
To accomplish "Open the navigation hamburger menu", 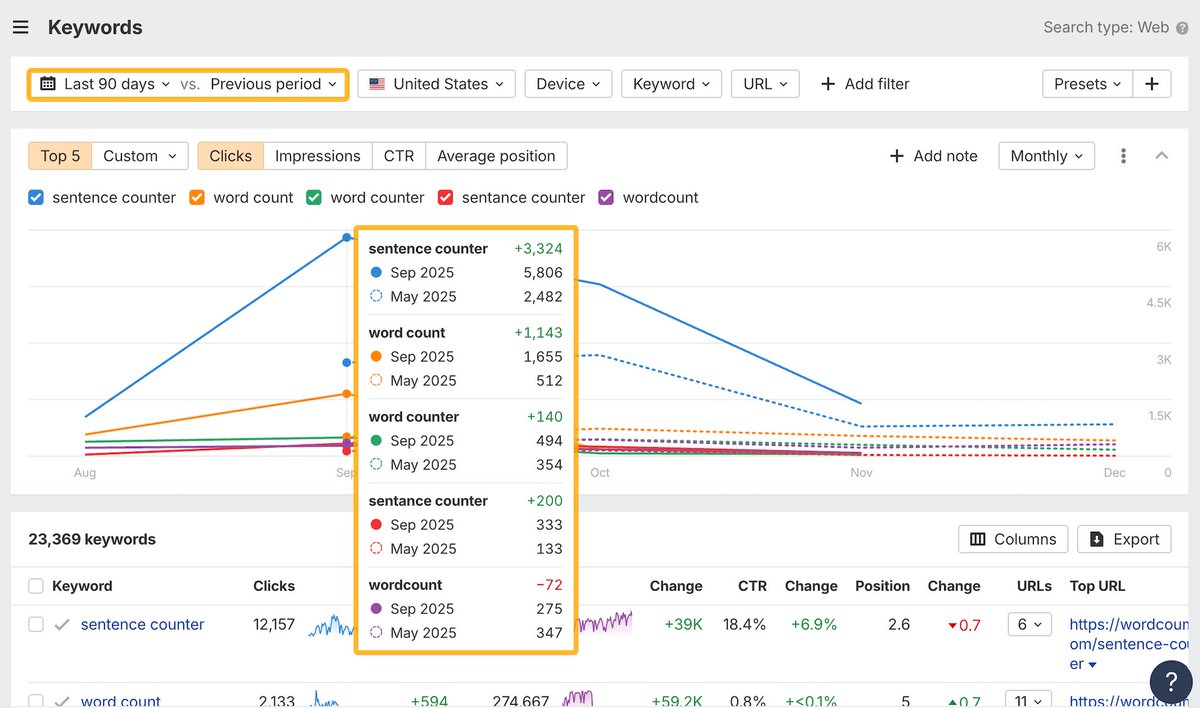I will click(x=21, y=27).
